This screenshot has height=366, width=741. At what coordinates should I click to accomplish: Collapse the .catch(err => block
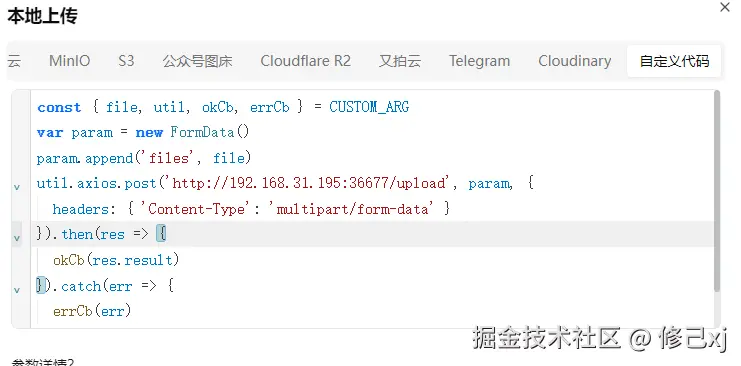tap(17, 290)
